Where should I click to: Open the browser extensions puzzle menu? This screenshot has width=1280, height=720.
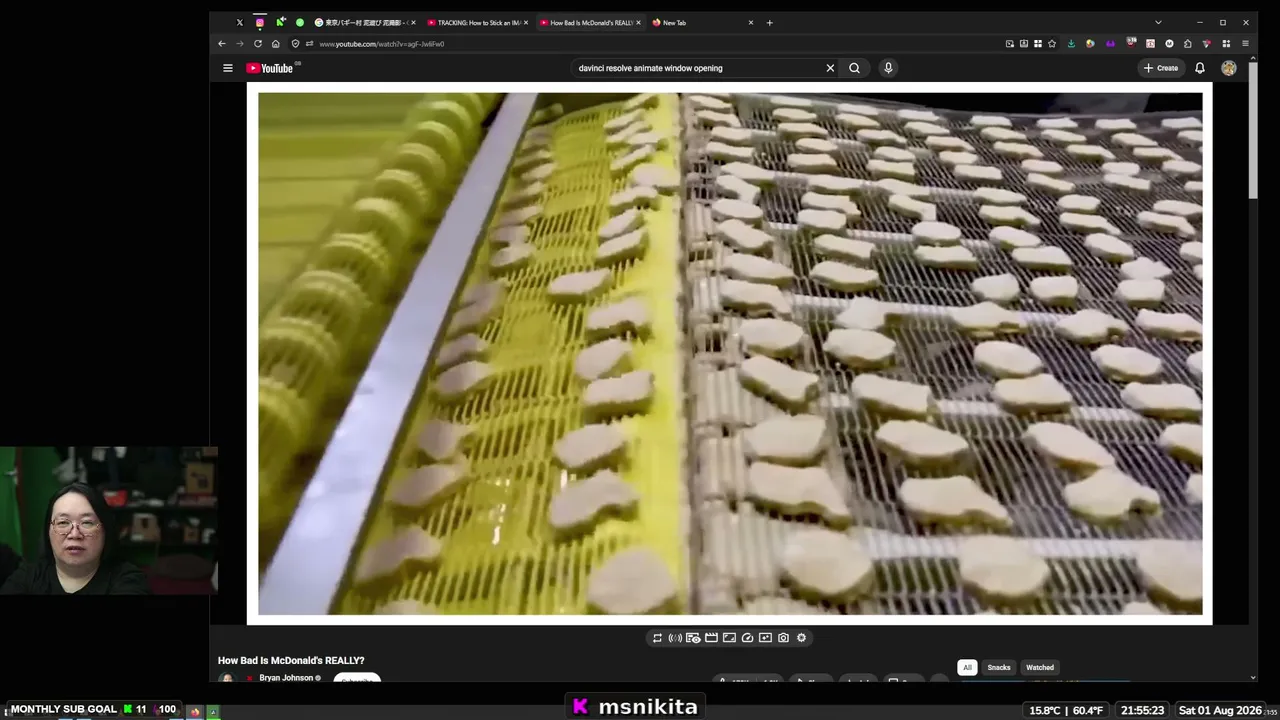1187,44
